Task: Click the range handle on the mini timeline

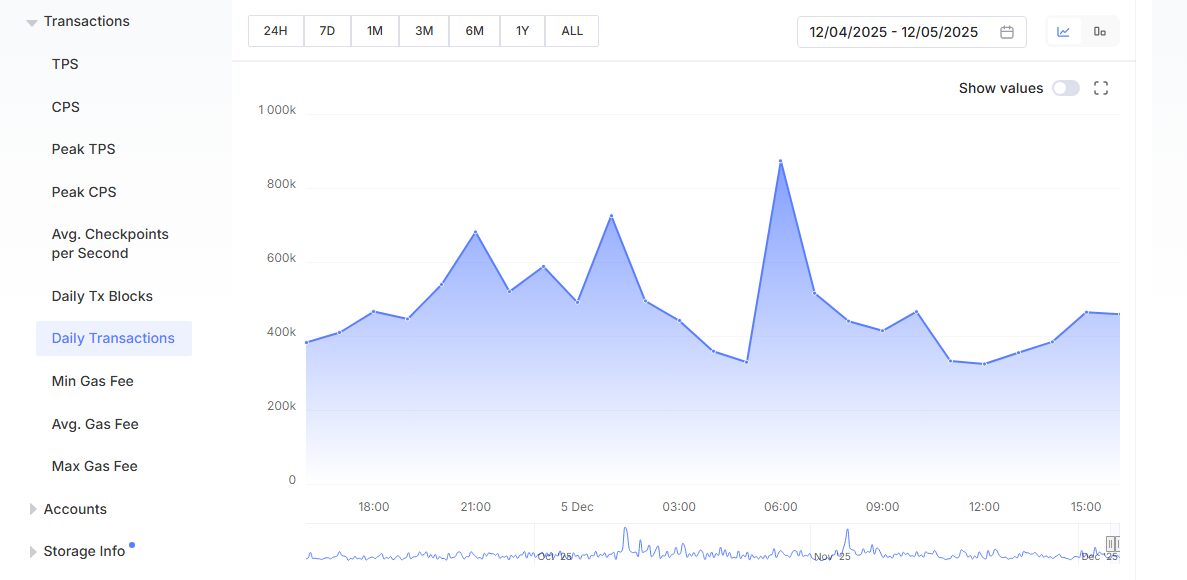Action: click(1112, 543)
